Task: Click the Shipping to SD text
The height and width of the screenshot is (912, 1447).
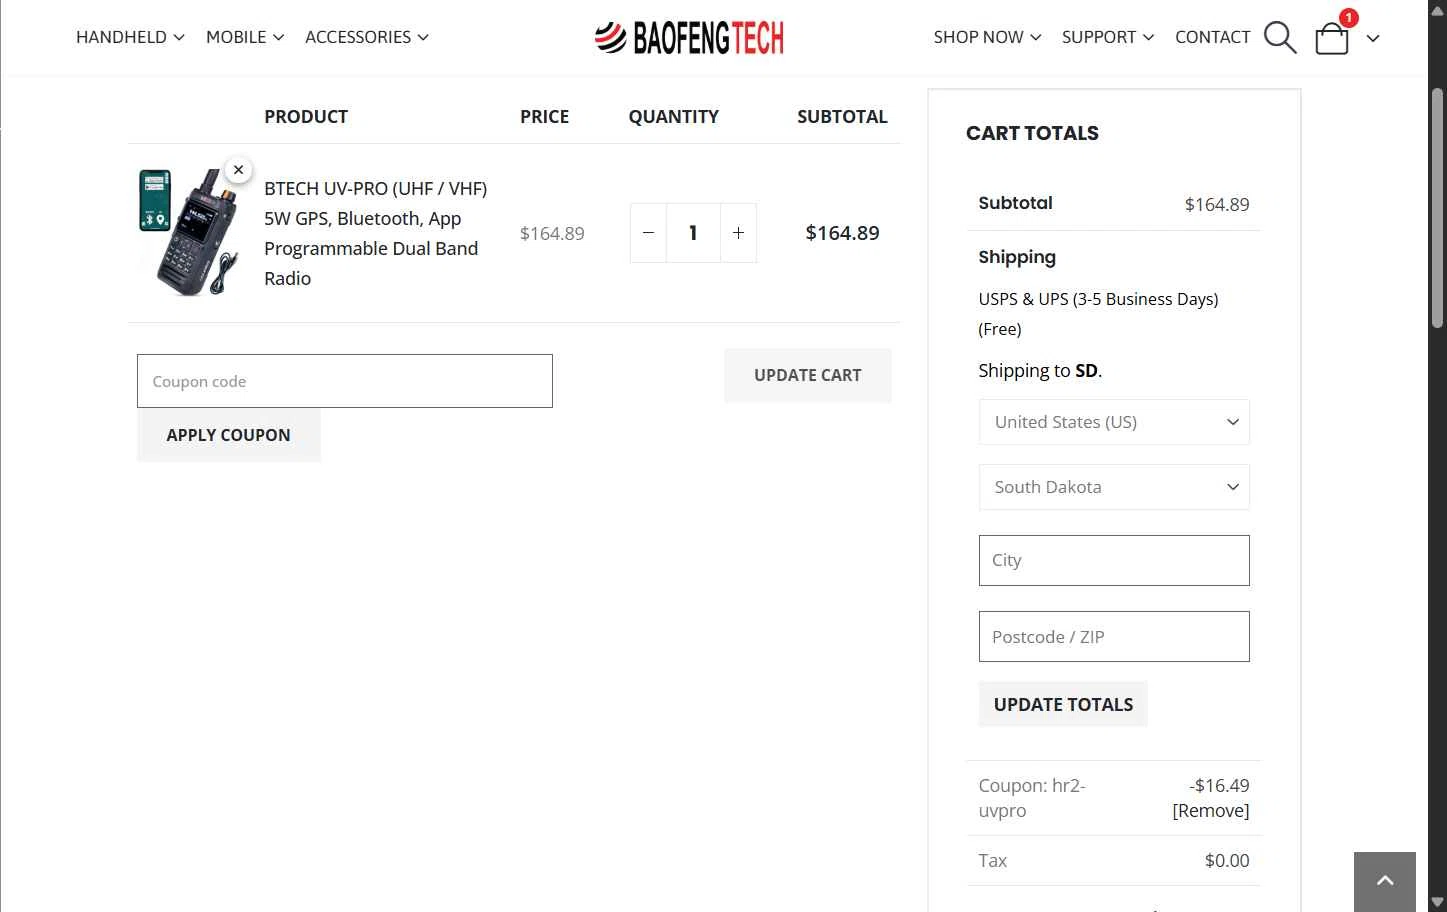Action: [1040, 371]
